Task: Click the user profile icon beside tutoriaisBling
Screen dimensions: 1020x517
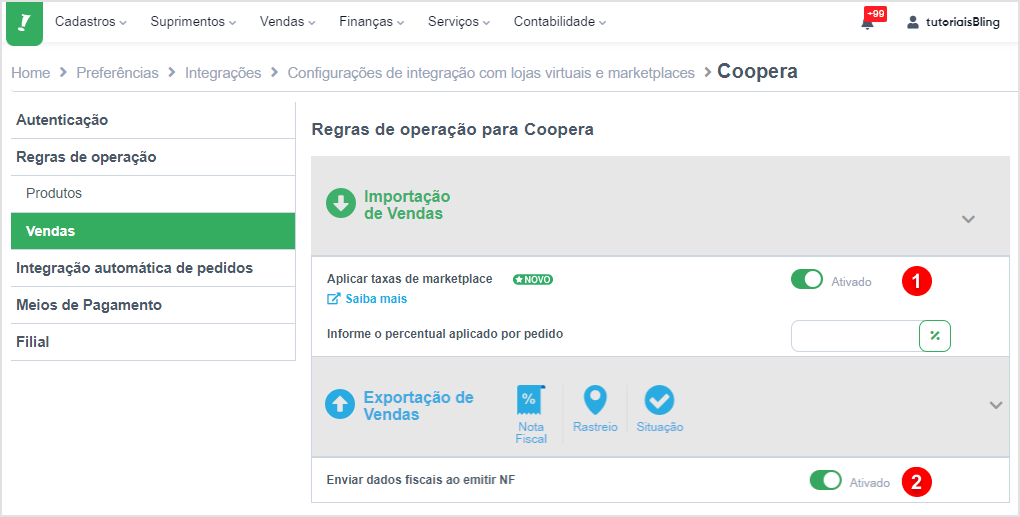Action: 913,22
